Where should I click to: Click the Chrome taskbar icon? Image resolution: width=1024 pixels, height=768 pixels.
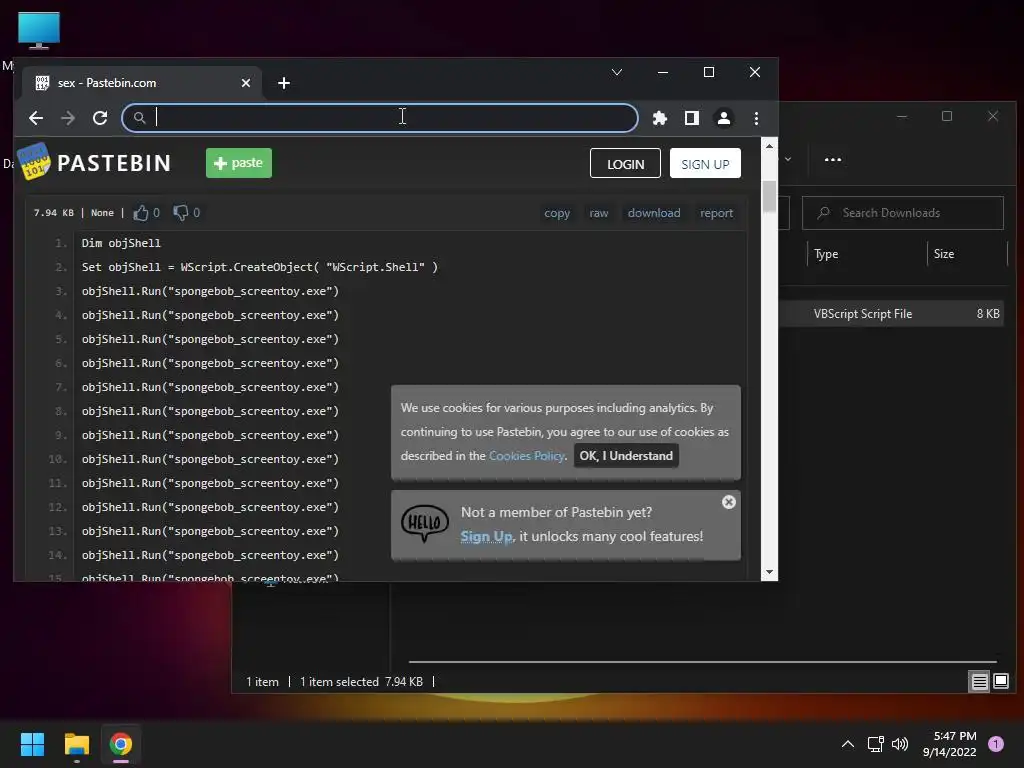point(121,744)
